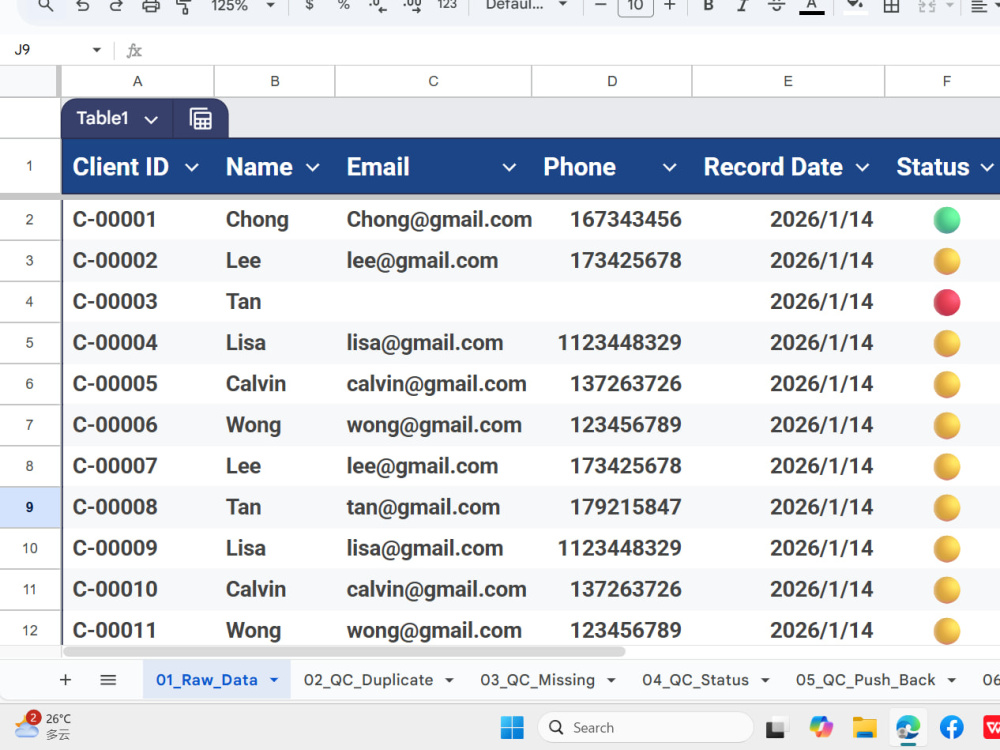Image resolution: width=1000 pixels, height=750 pixels.
Task: Select row 9 header
Action: 29,507
